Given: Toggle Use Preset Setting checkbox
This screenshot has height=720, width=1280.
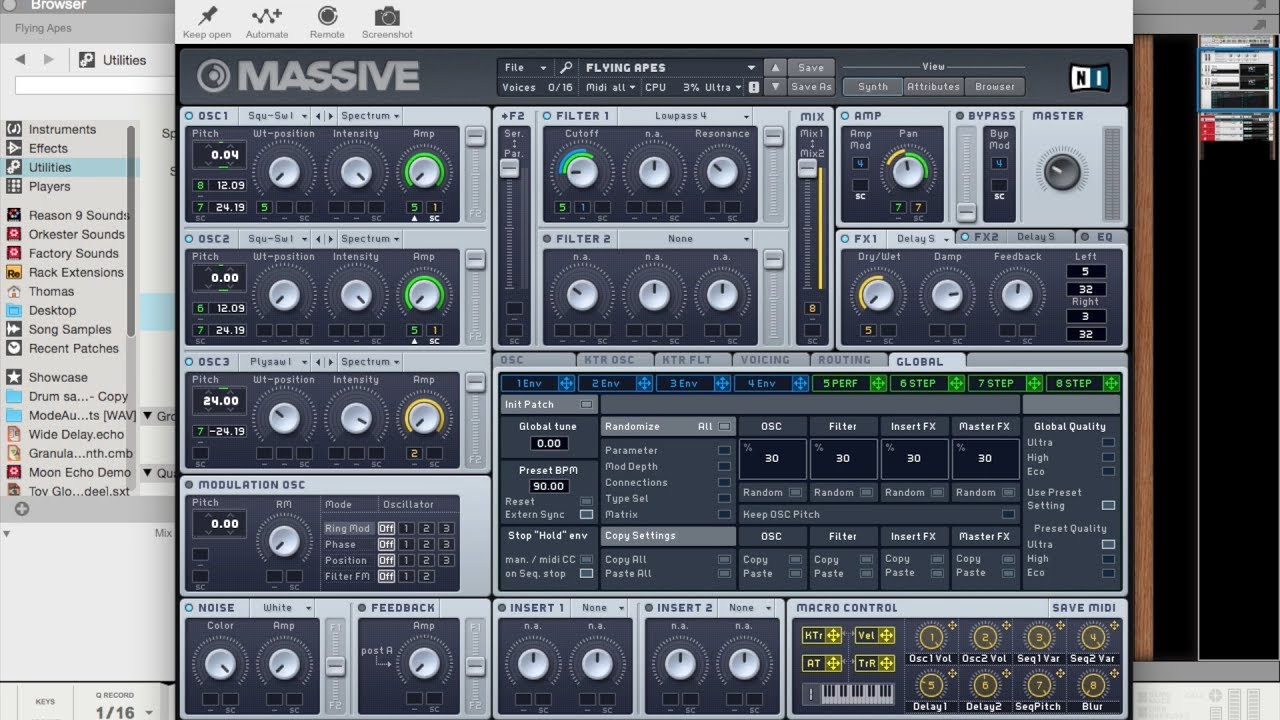Looking at the screenshot, I should pyautogui.click(x=1108, y=506).
